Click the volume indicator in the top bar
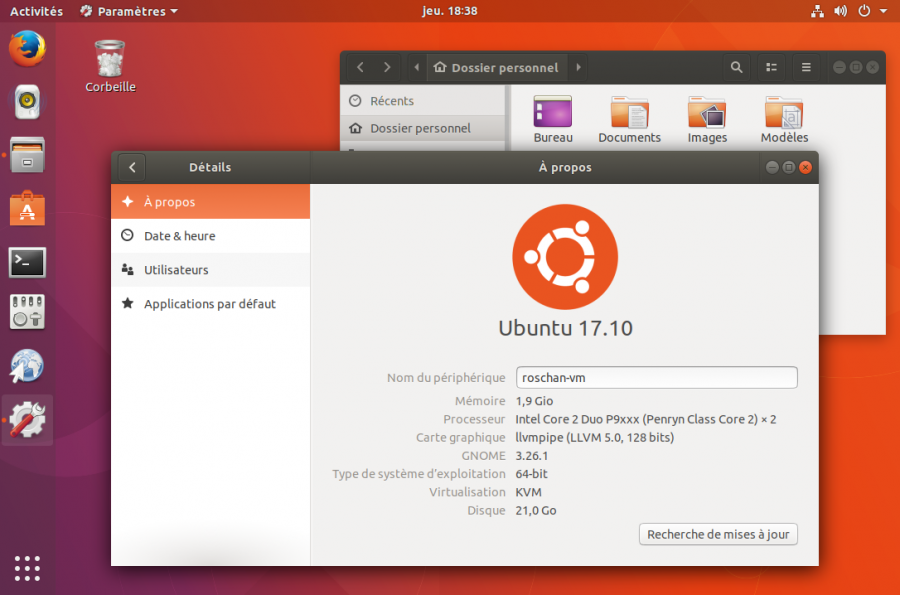 pyautogui.click(x=840, y=11)
